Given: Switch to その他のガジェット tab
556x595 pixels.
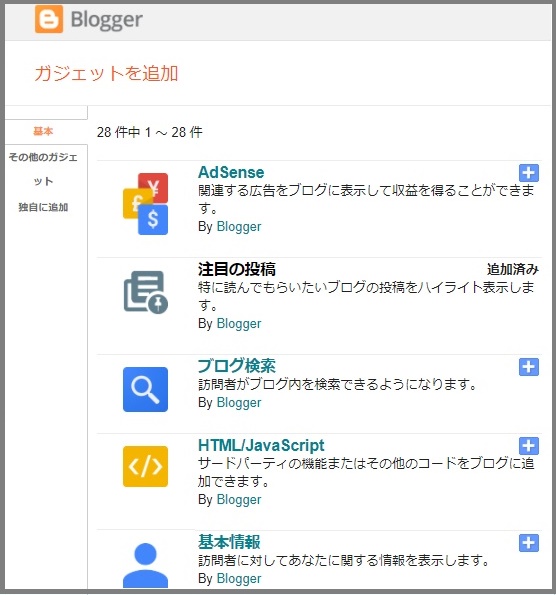Looking at the screenshot, I should pyautogui.click(x=43, y=169).
